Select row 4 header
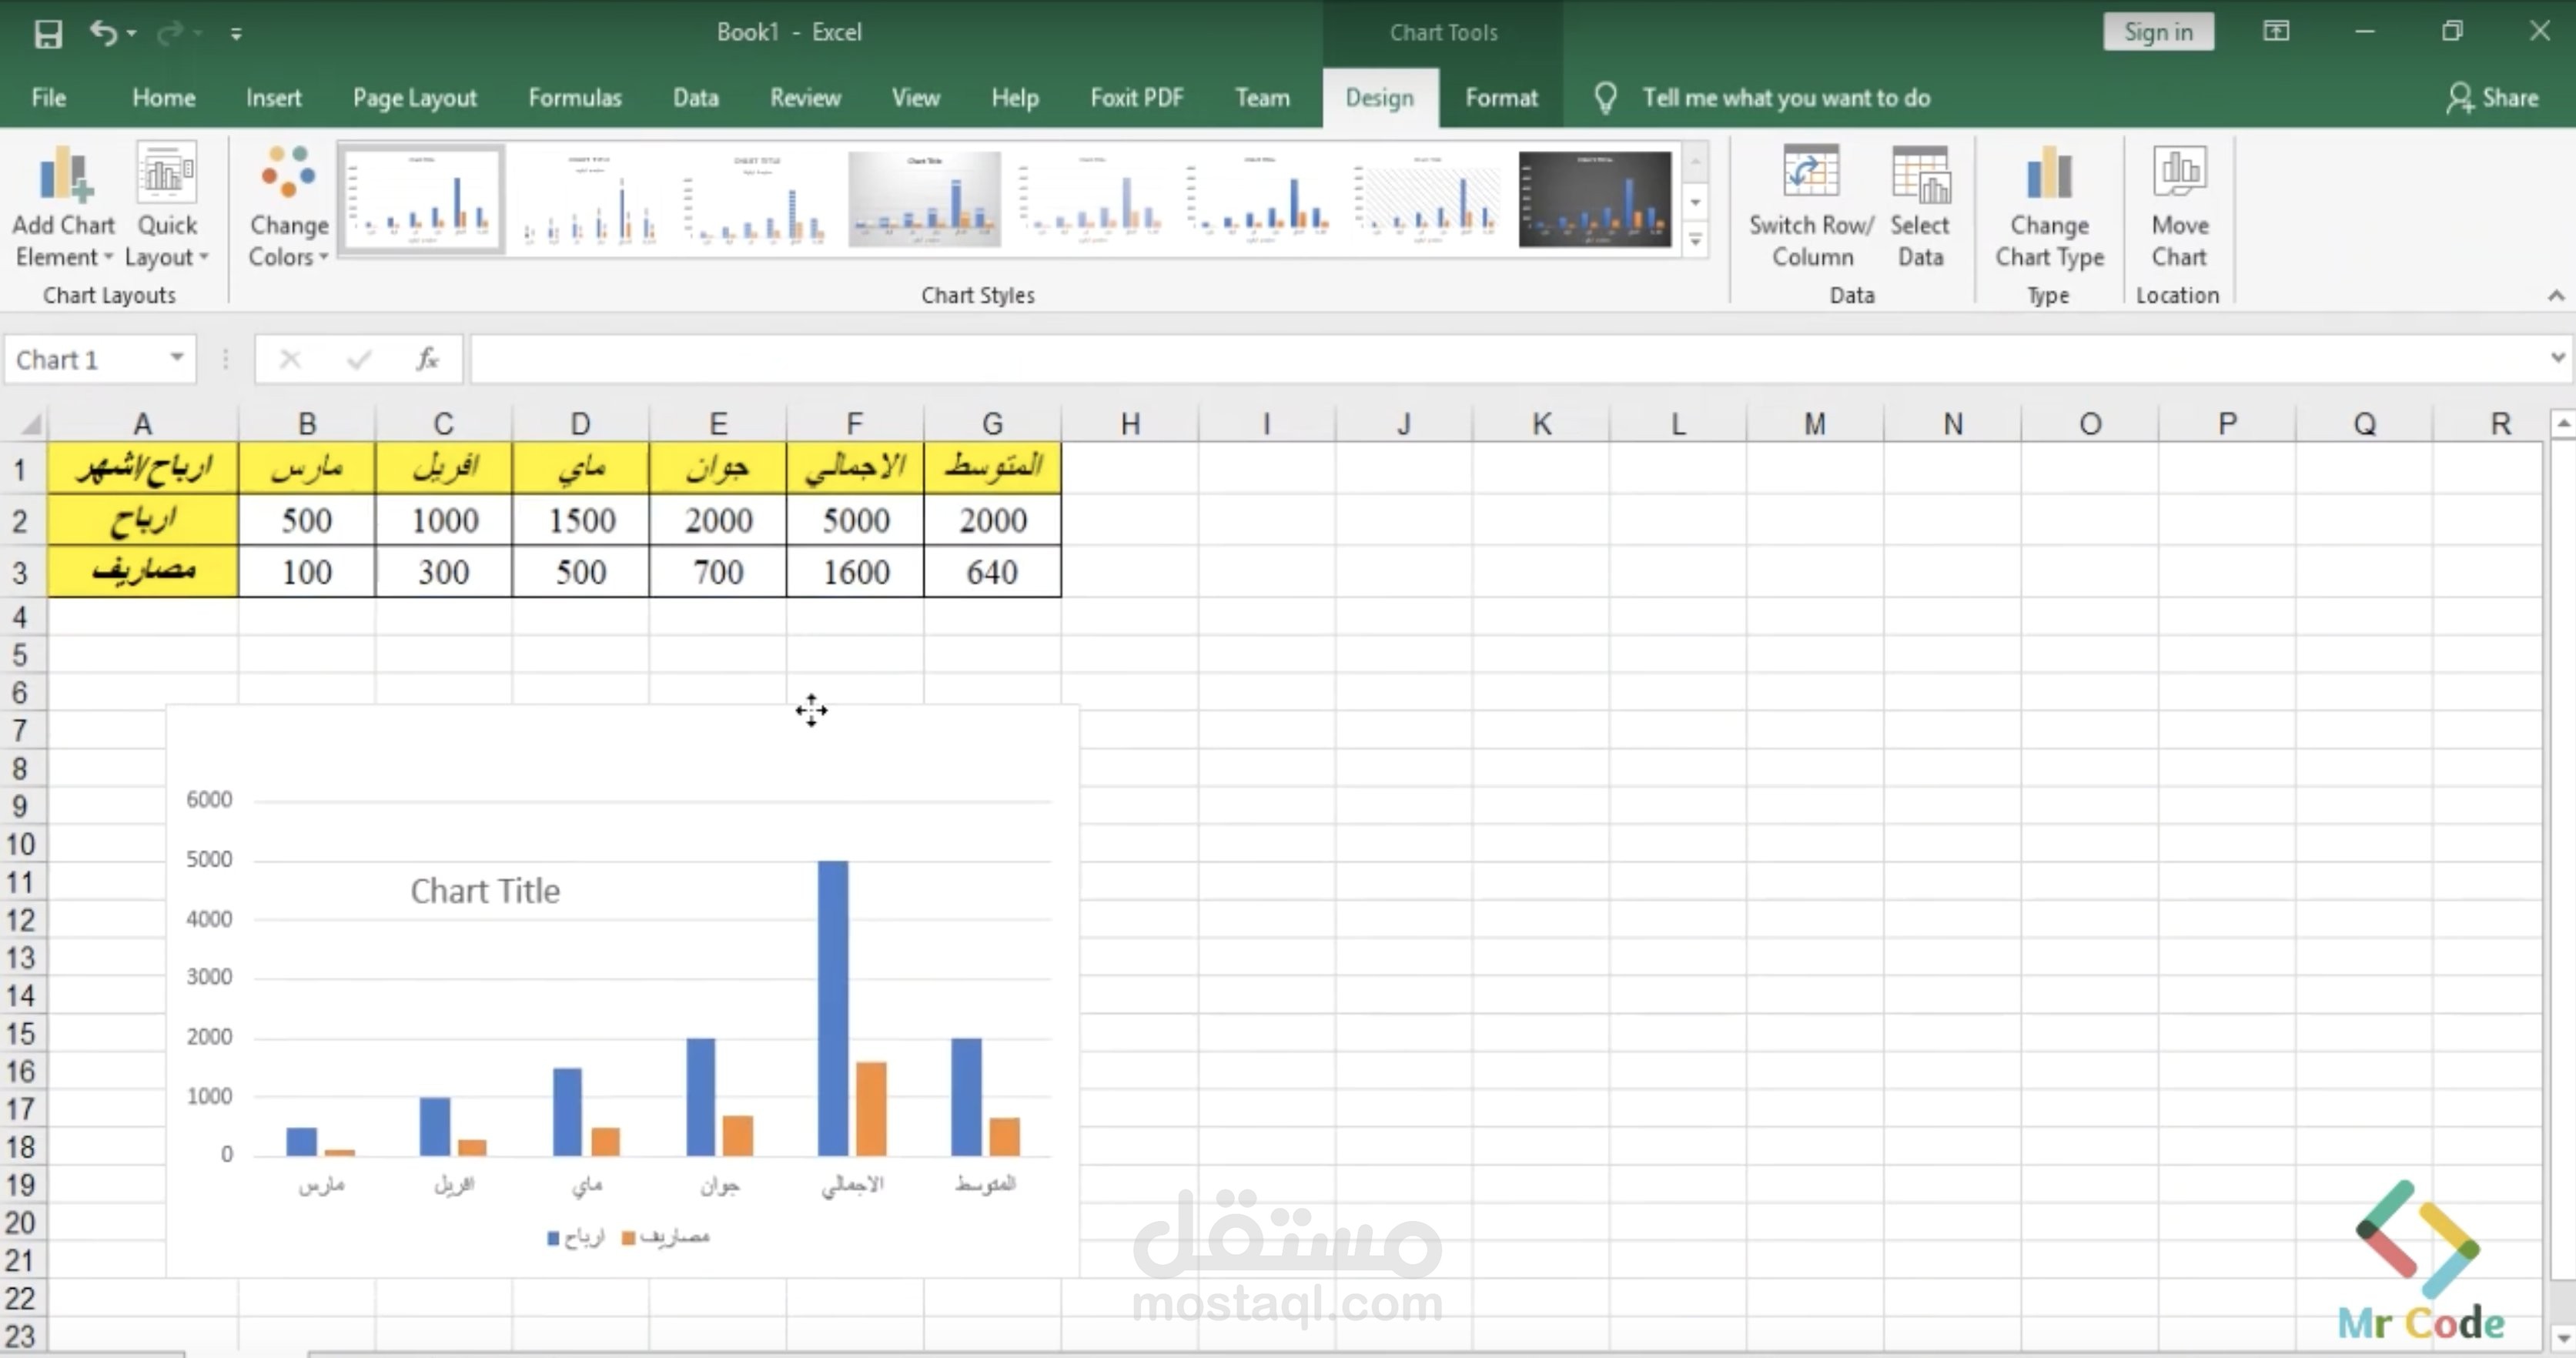Screen dimensions: 2576x1358 pyautogui.click(x=20, y=617)
